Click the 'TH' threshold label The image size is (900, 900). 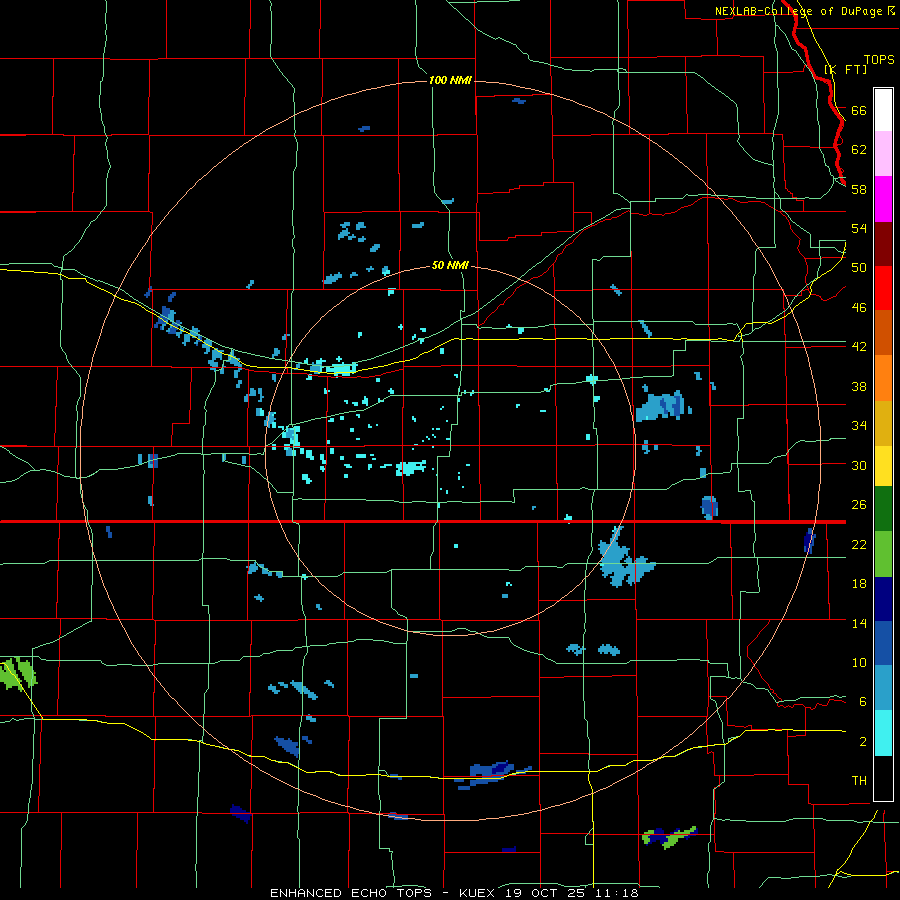click(859, 781)
